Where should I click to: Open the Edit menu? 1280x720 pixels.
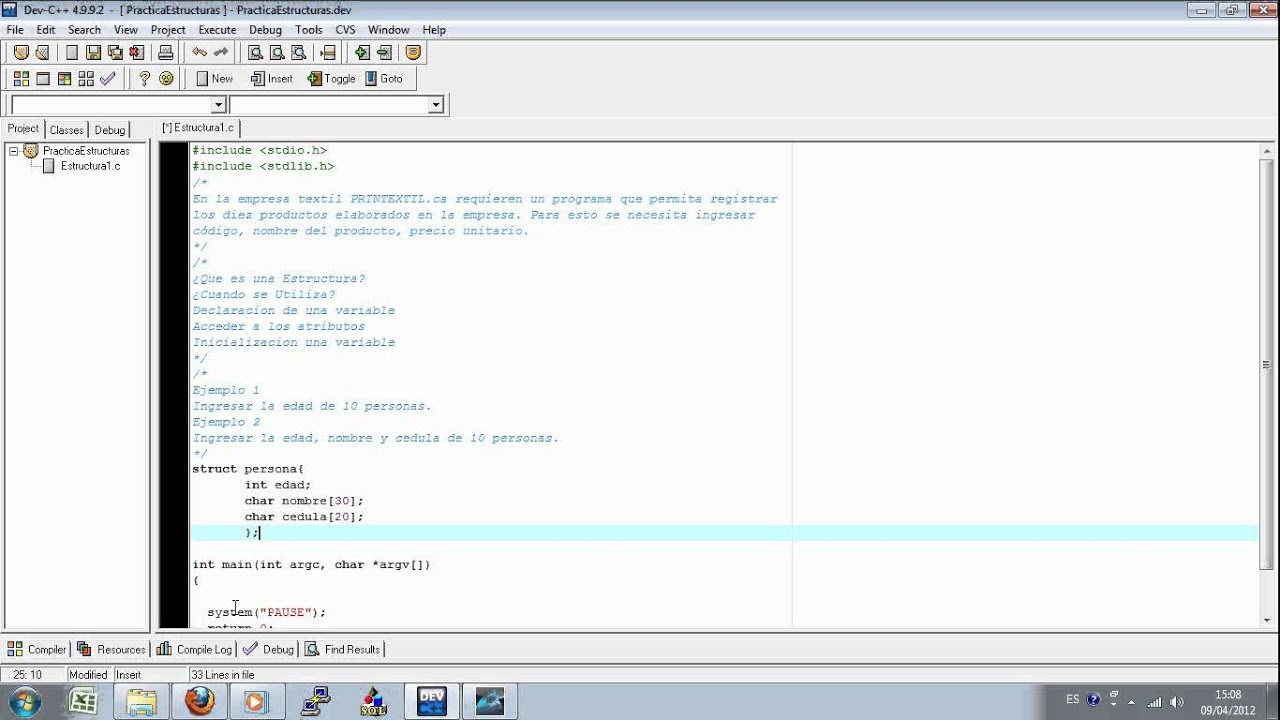pos(46,30)
